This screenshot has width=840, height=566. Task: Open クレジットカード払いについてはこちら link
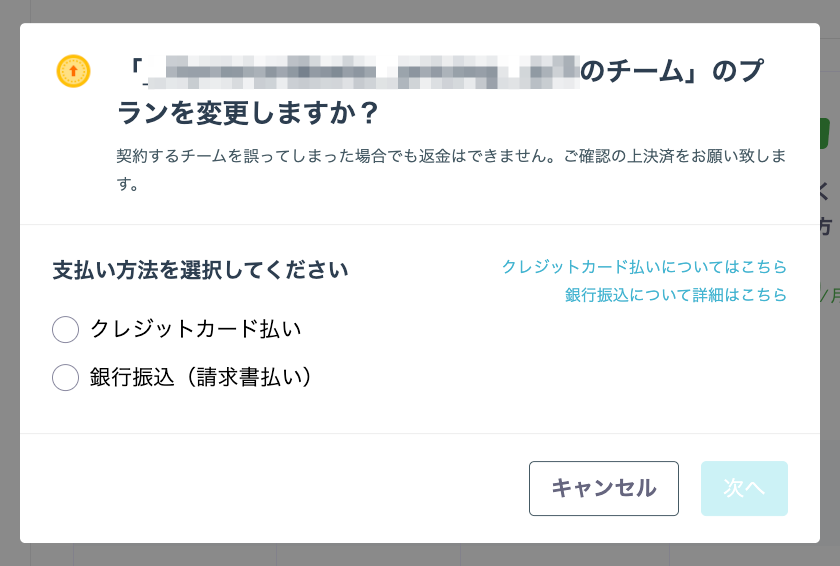(x=644, y=266)
